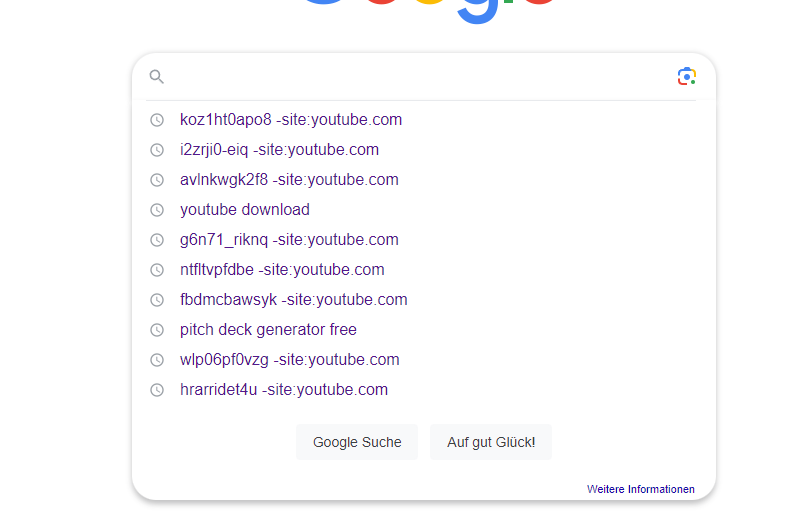
Task: Open the Weitere Informationen link
Action: (640, 489)
